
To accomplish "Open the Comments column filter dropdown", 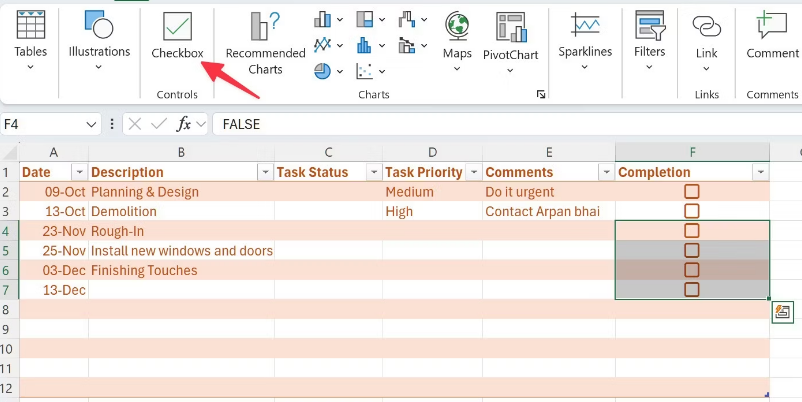I will (607, 172).
